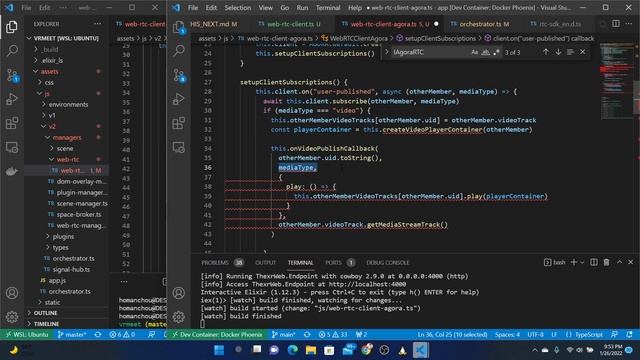The height and width of the screenshot is (360, 640).
Task: Open notifications bell in status bar
Action: [x=629, y=335]
